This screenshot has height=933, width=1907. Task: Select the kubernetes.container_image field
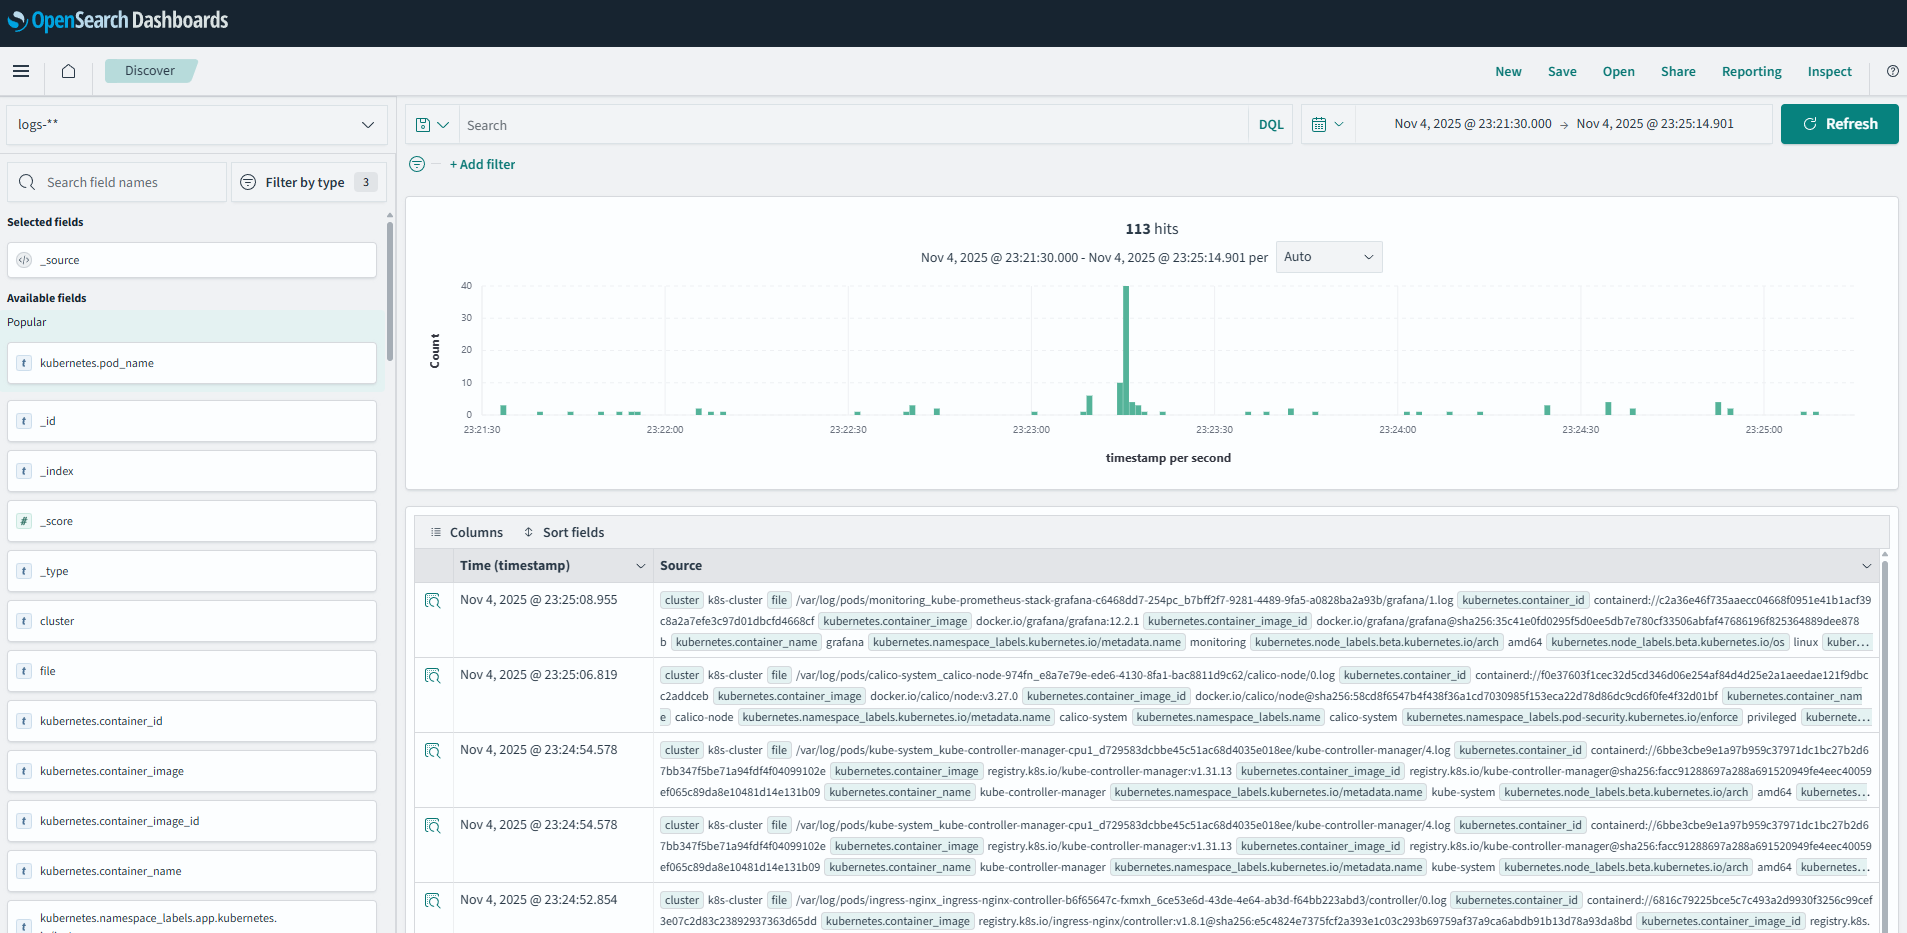tap(192, 771)
